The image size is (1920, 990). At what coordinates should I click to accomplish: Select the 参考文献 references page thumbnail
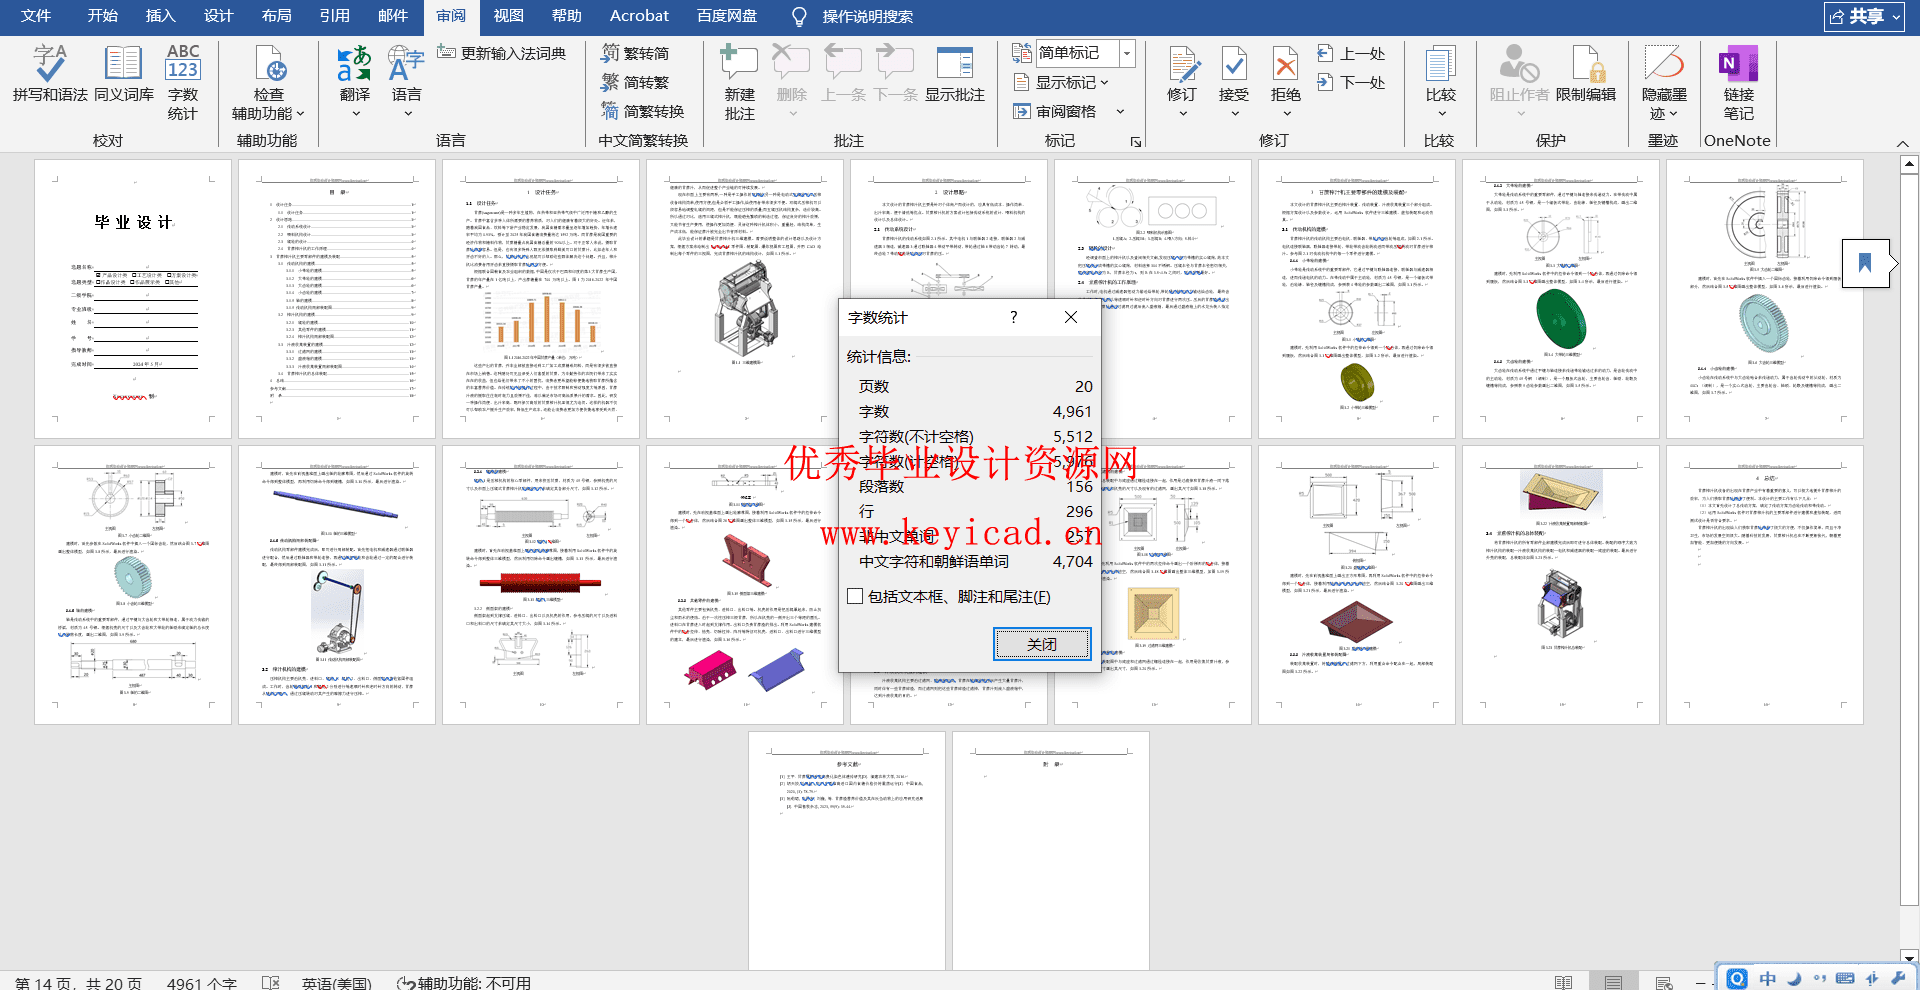[x=847, y=850]
